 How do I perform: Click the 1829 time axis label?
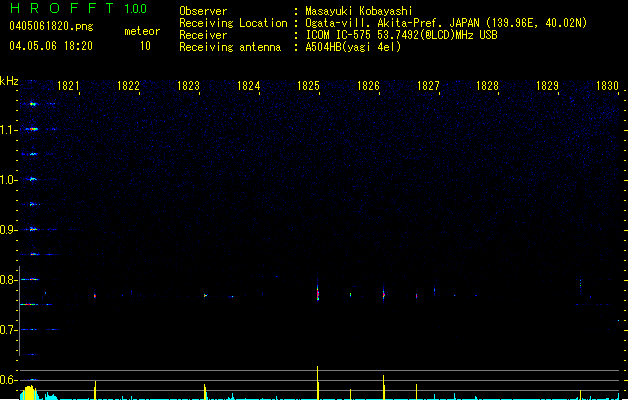[x=547, y=86]
